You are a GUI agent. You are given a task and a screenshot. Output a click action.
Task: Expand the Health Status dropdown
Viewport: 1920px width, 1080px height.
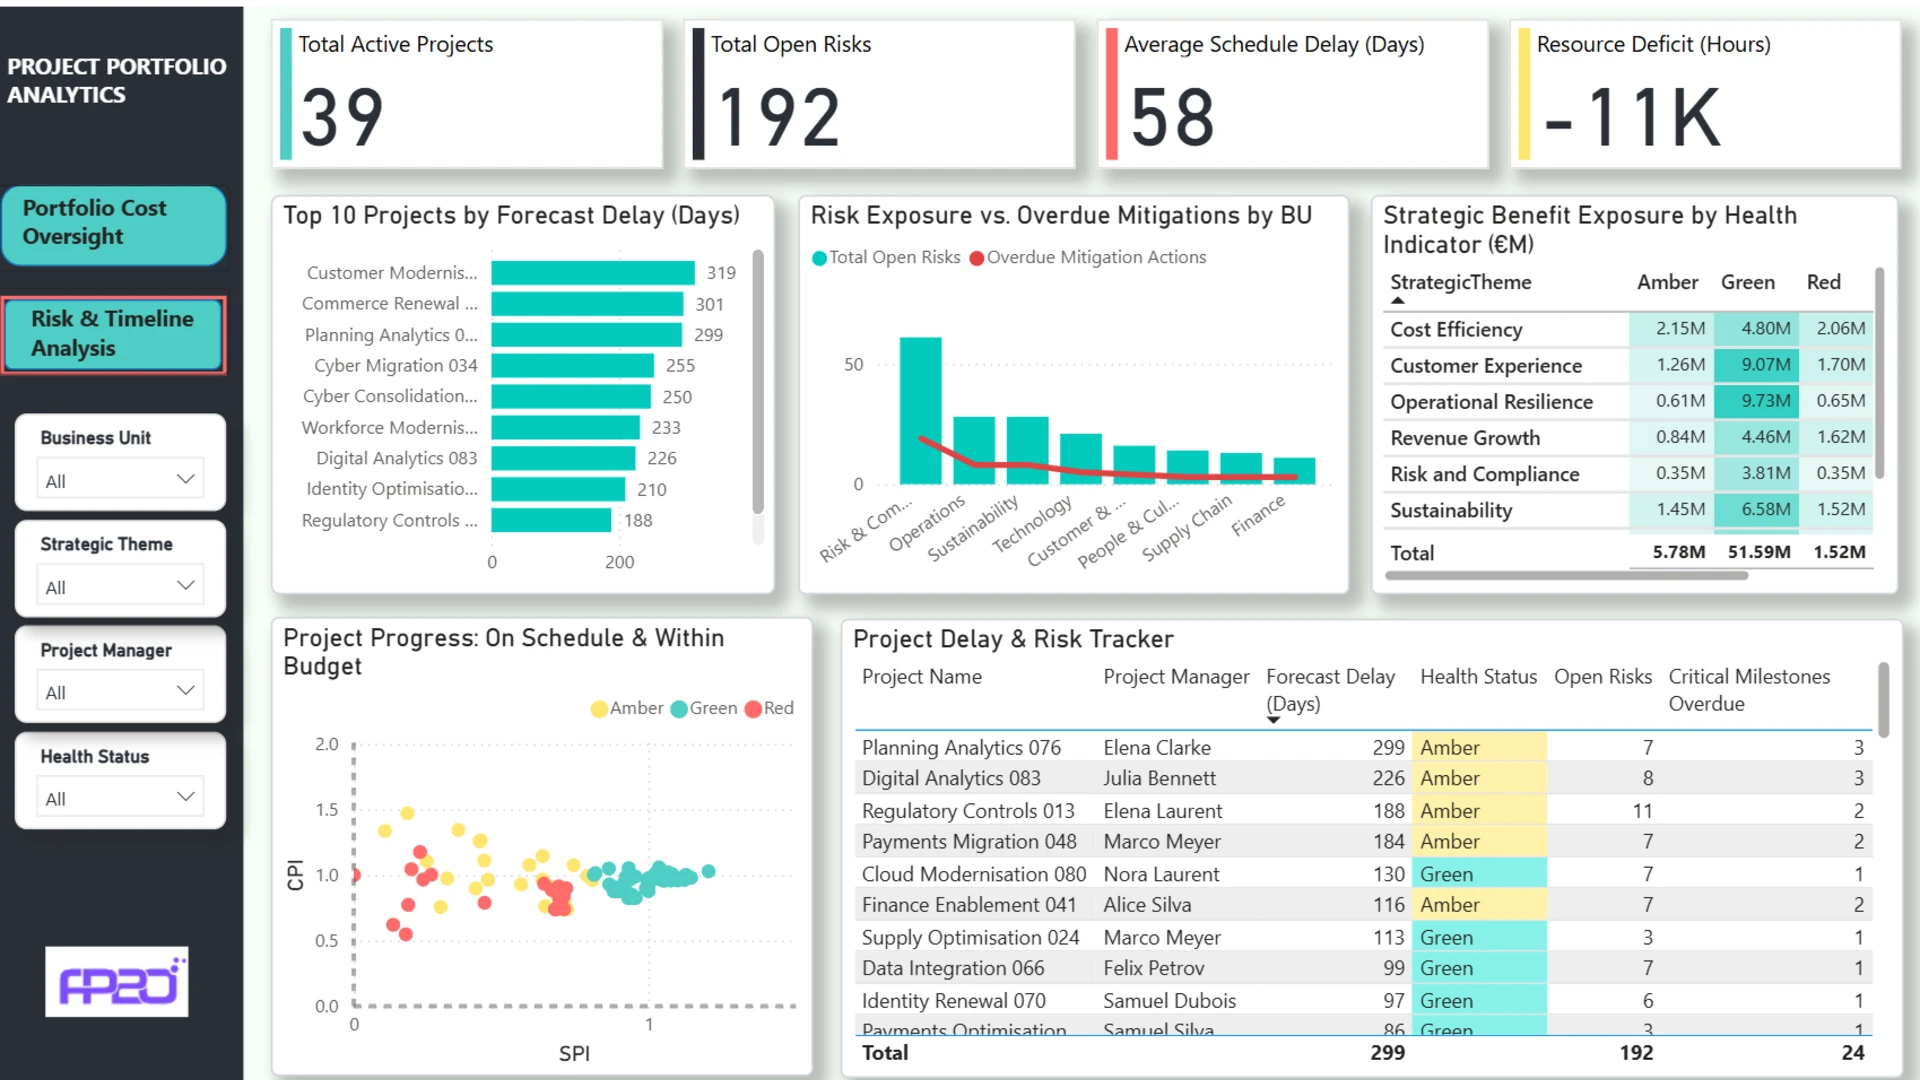[x=120, y=798]
